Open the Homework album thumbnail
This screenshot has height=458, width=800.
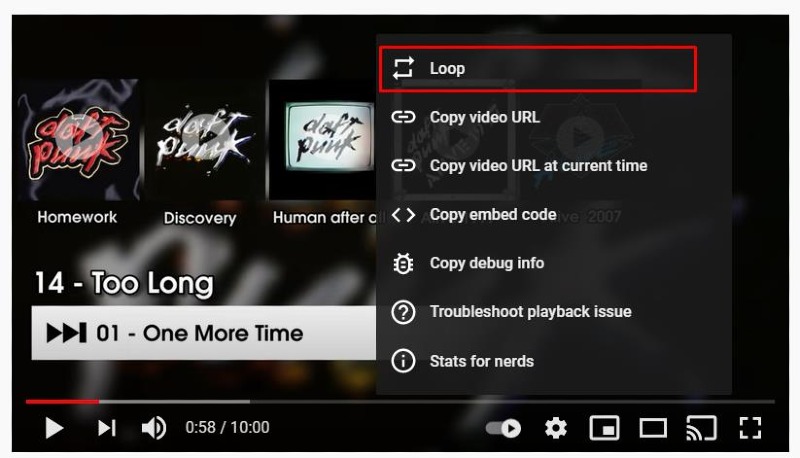click(78, 139)
